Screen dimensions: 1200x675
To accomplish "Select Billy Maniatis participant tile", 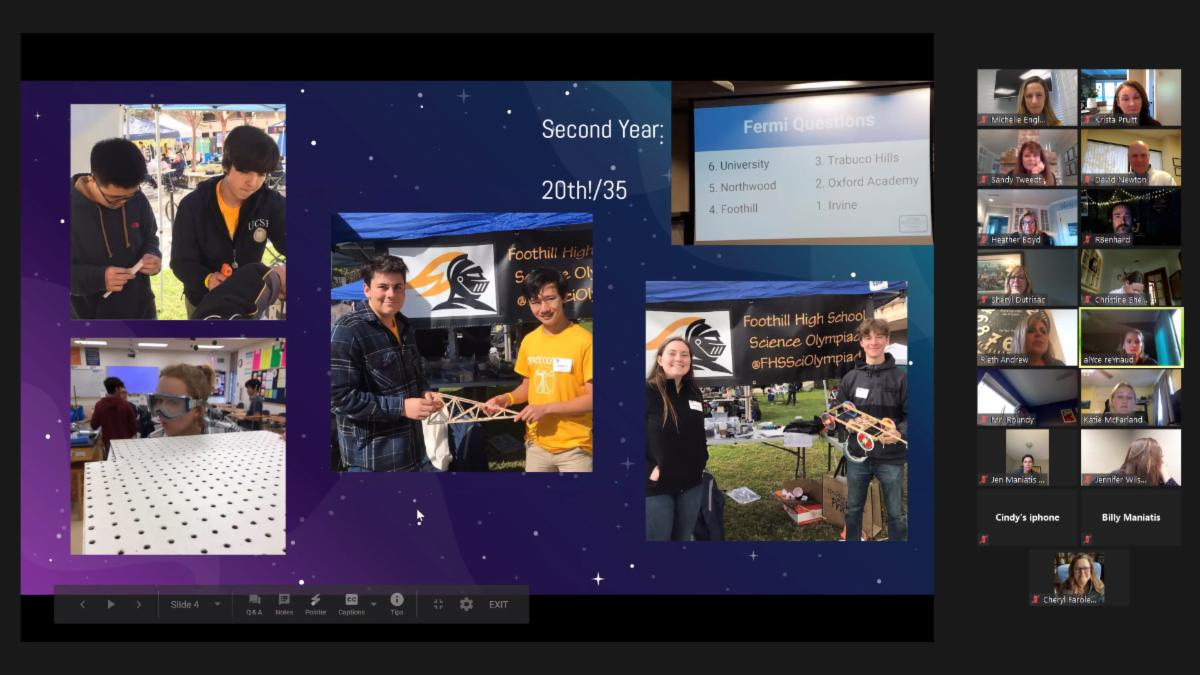I will coord(1131,517).
